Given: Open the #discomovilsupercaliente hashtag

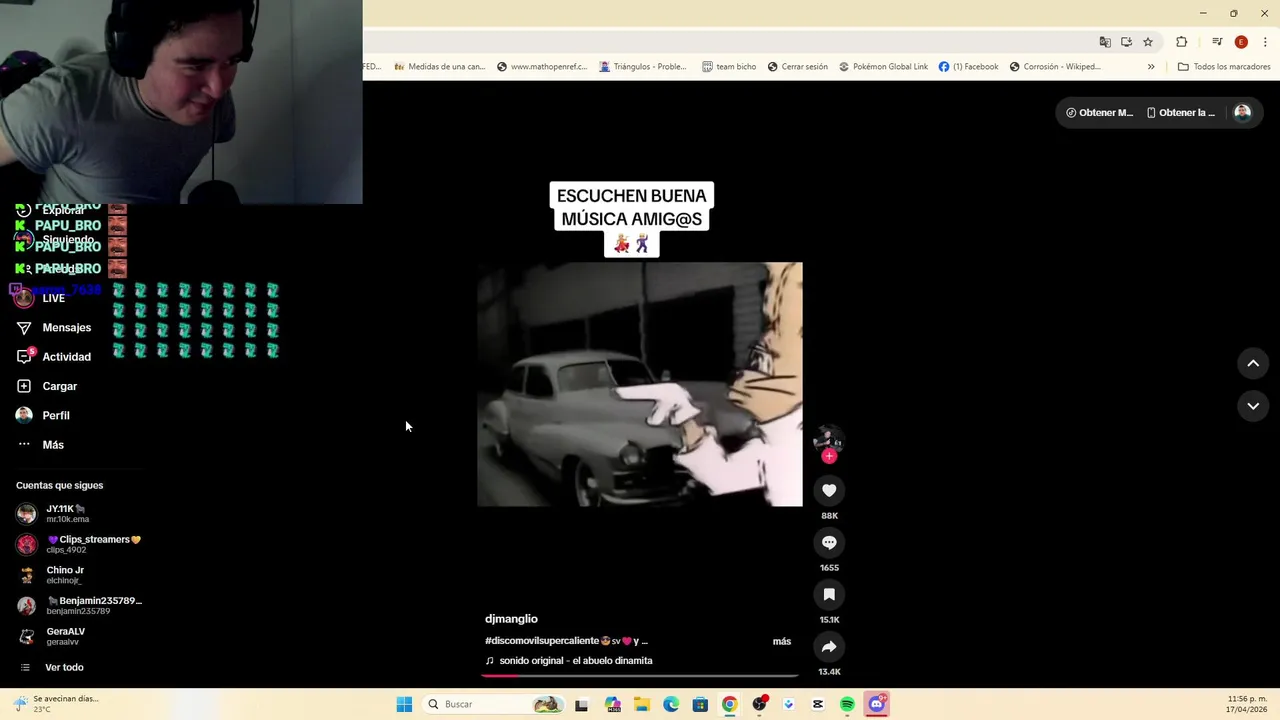Looking at the screenshot, I should [x=542, y=641].
